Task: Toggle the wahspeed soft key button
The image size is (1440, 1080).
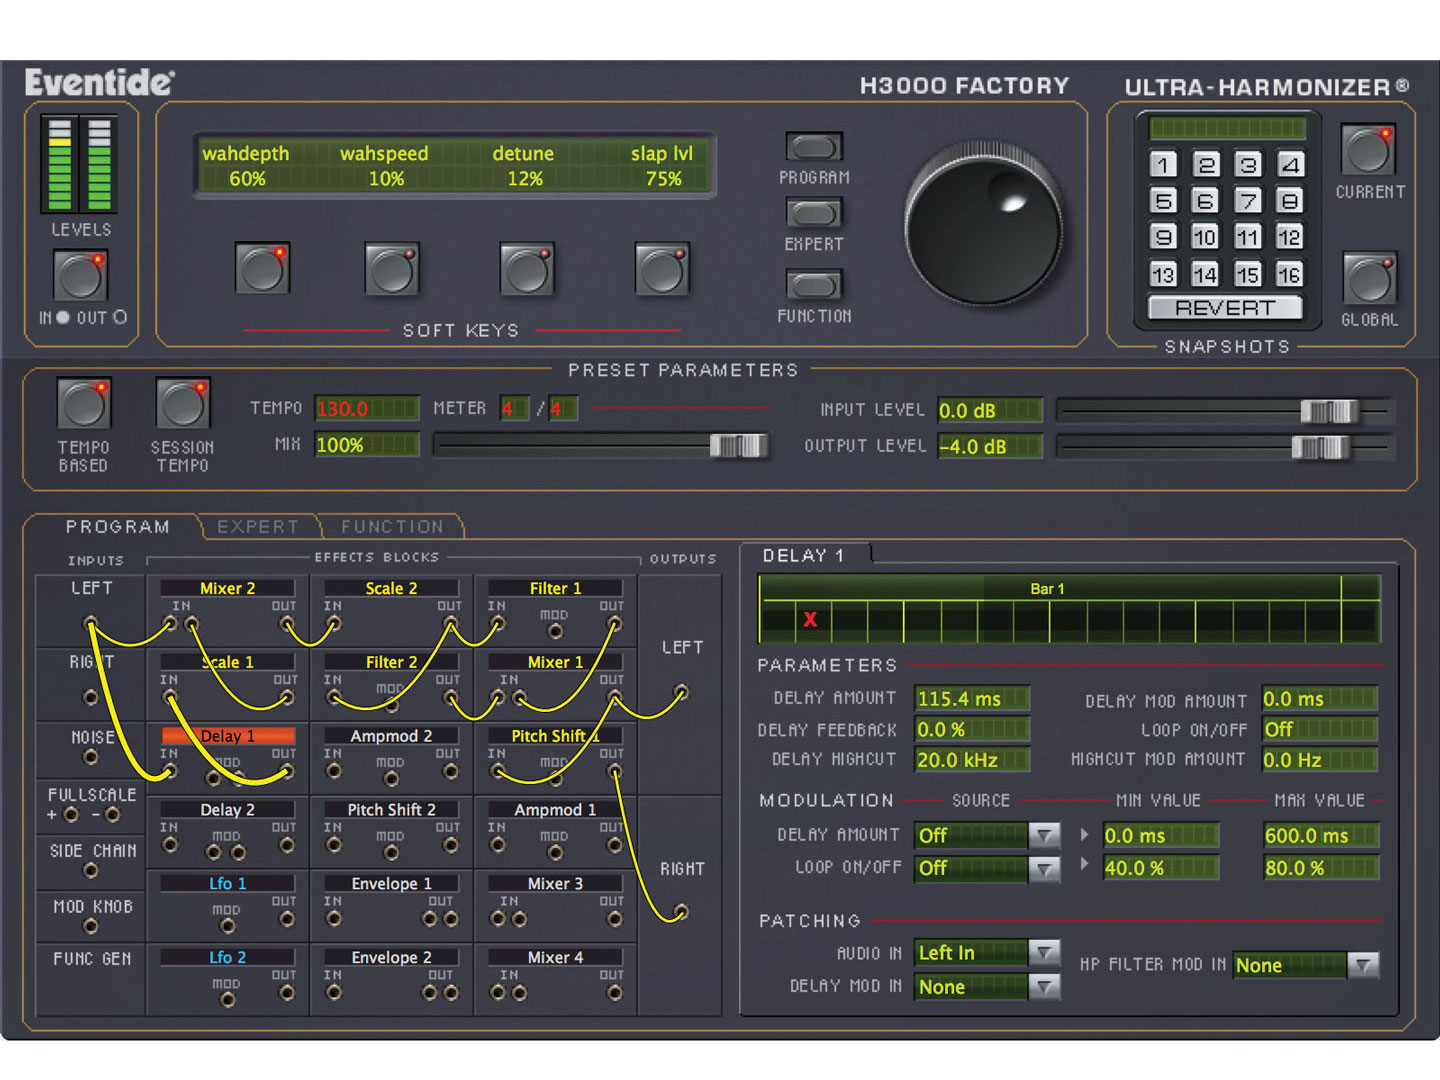Action: [x=392, y=268]
